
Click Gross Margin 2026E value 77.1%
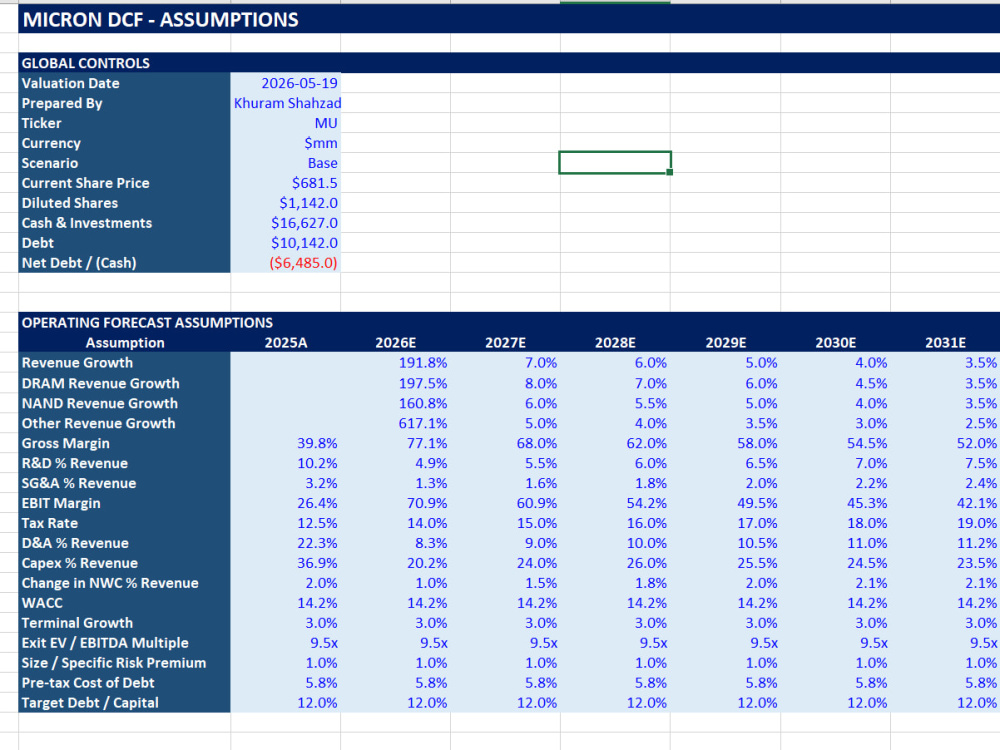(x=427, y=443)
